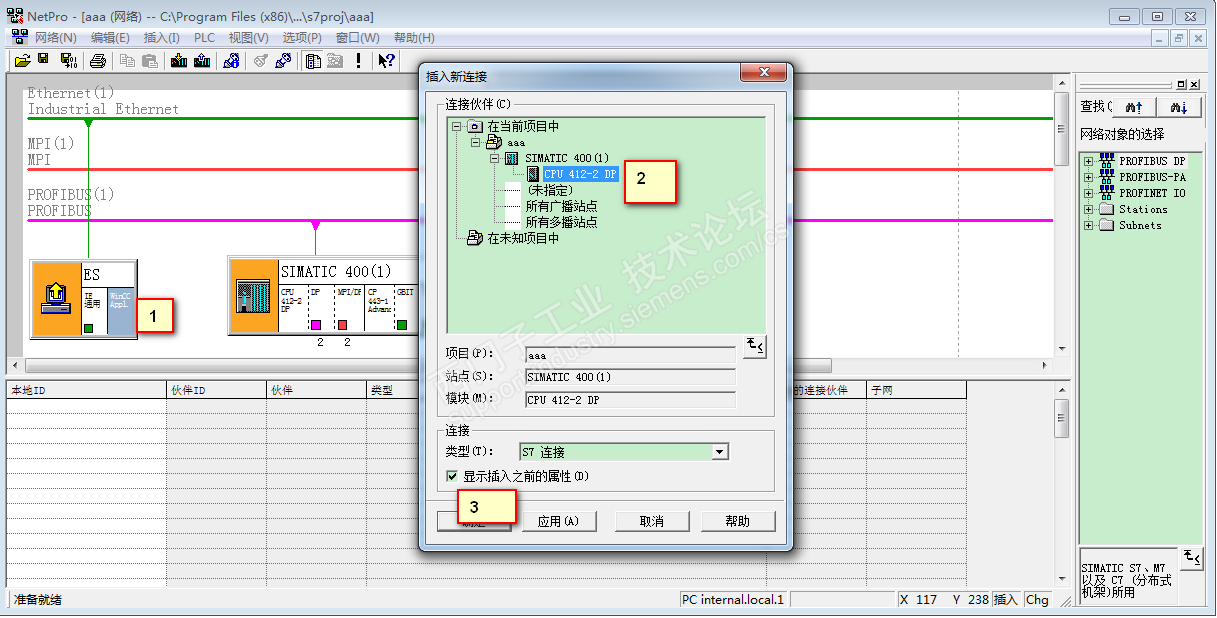Select 在未知项目中 tree entry
Screen dimensions: 1217x618
[x=524, y=238]
